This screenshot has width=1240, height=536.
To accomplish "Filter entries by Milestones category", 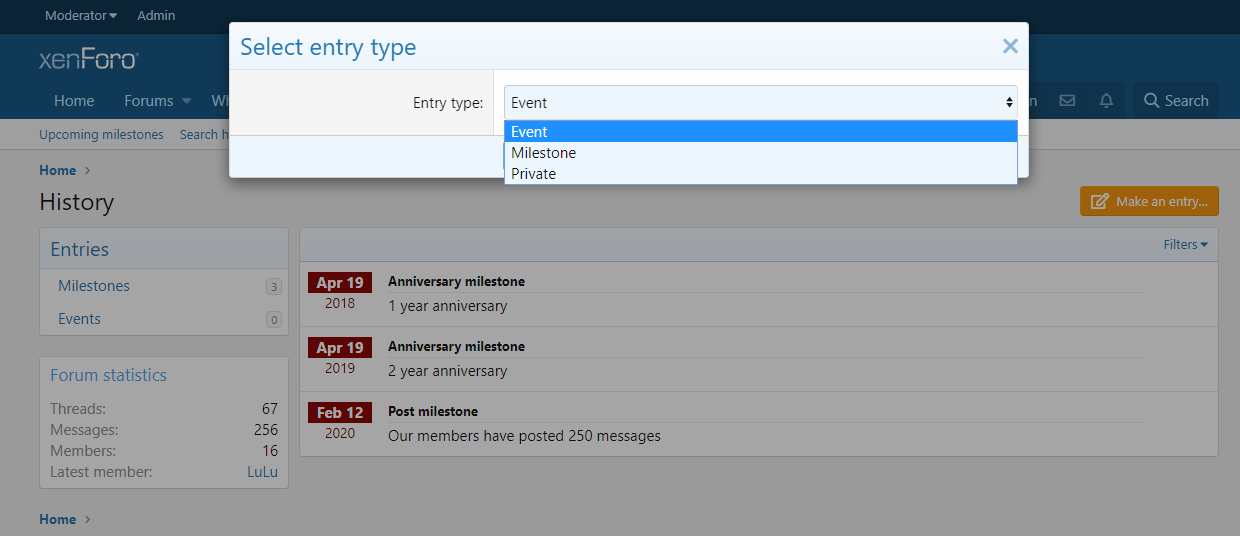I will [x=94, y=286].
